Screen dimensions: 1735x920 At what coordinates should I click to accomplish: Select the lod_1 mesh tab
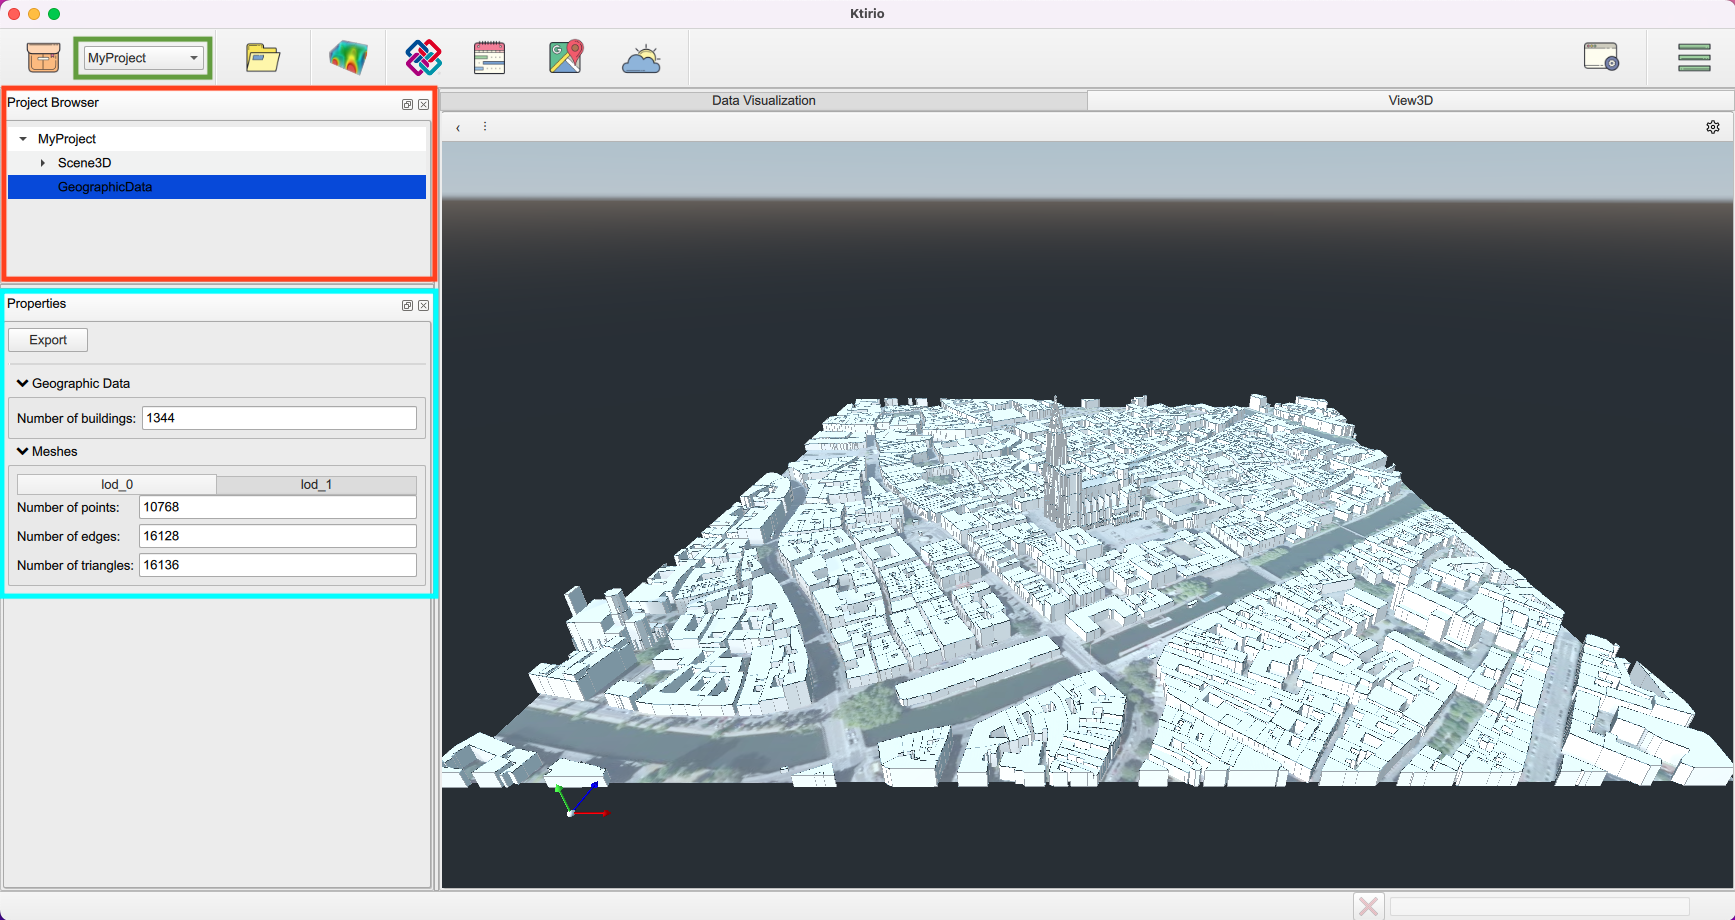click(316, 484)
